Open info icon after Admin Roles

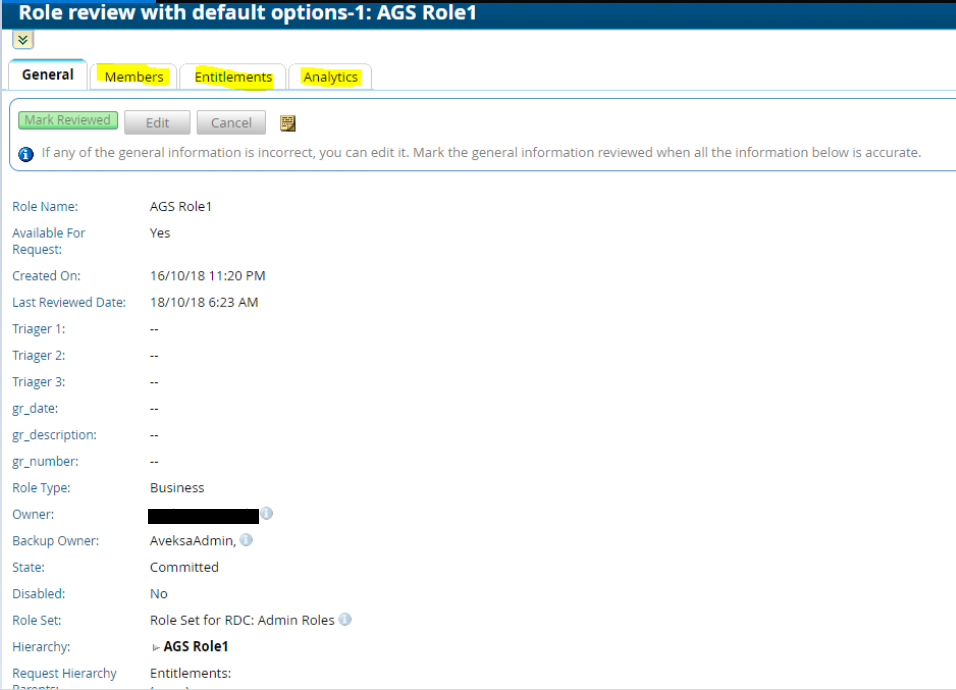(x=345, y=619)
